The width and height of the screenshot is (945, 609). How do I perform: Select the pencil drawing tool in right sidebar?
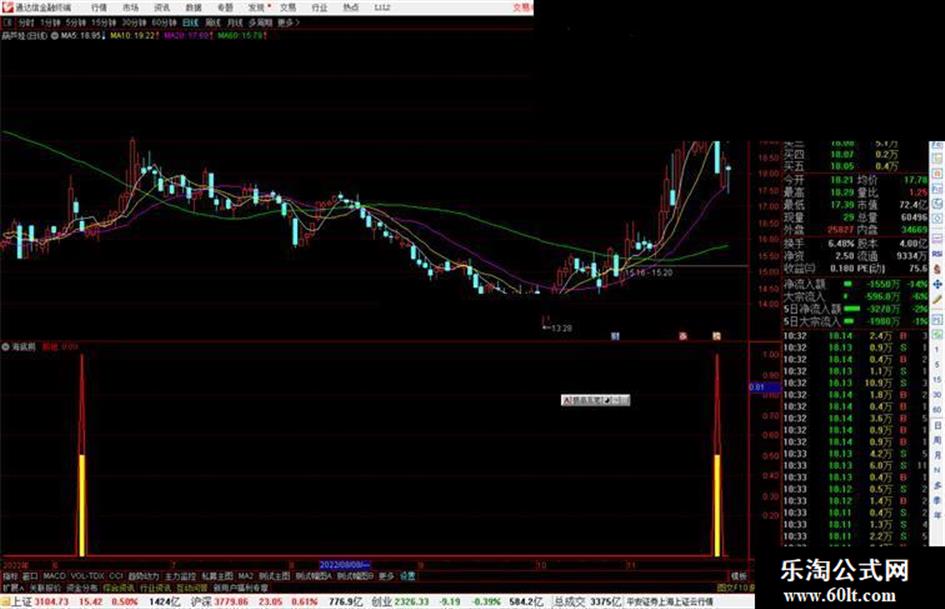(x=937, y=300)
